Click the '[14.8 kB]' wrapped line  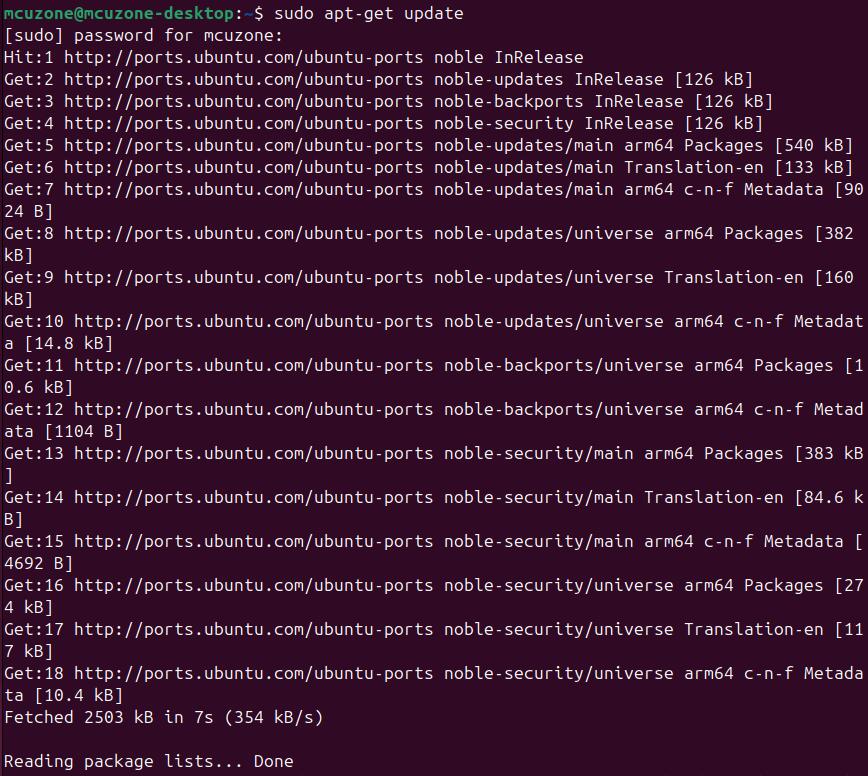(58, 344)
